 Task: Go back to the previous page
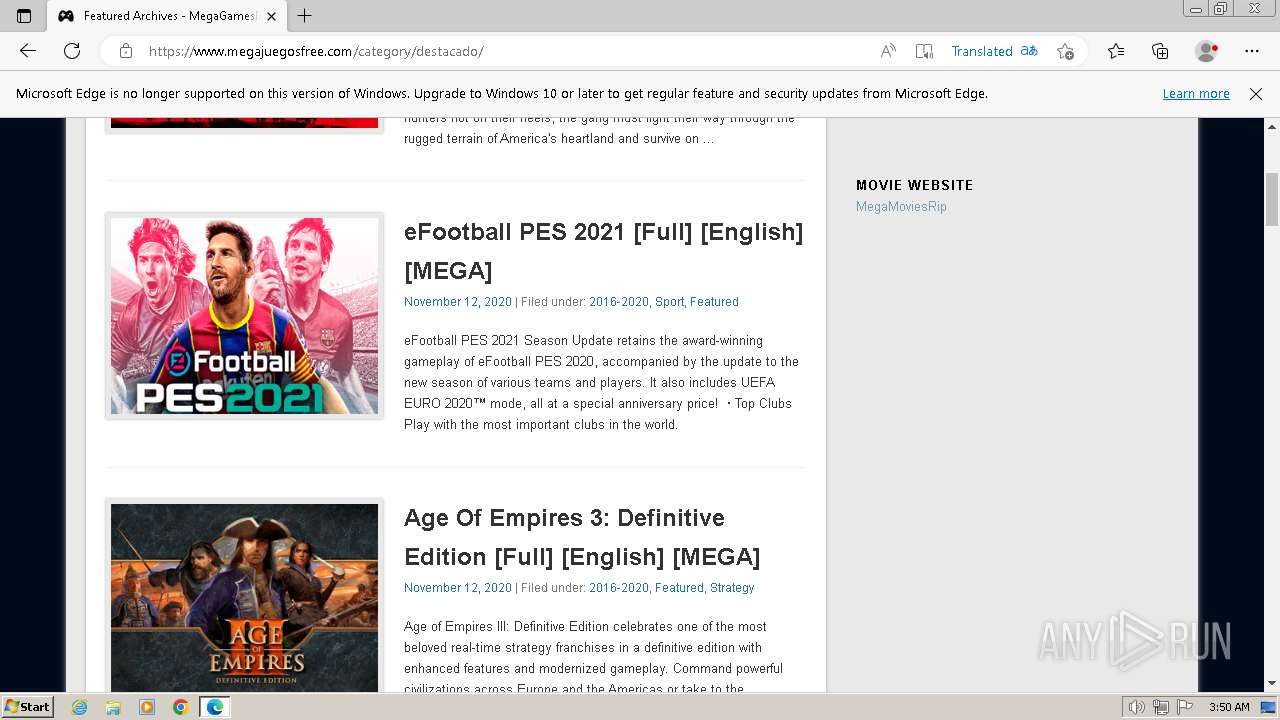click(28, 51)
